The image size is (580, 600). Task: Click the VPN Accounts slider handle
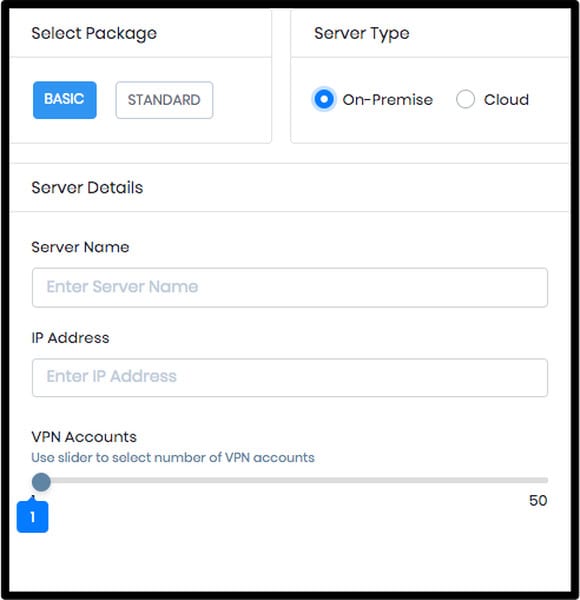41,482
